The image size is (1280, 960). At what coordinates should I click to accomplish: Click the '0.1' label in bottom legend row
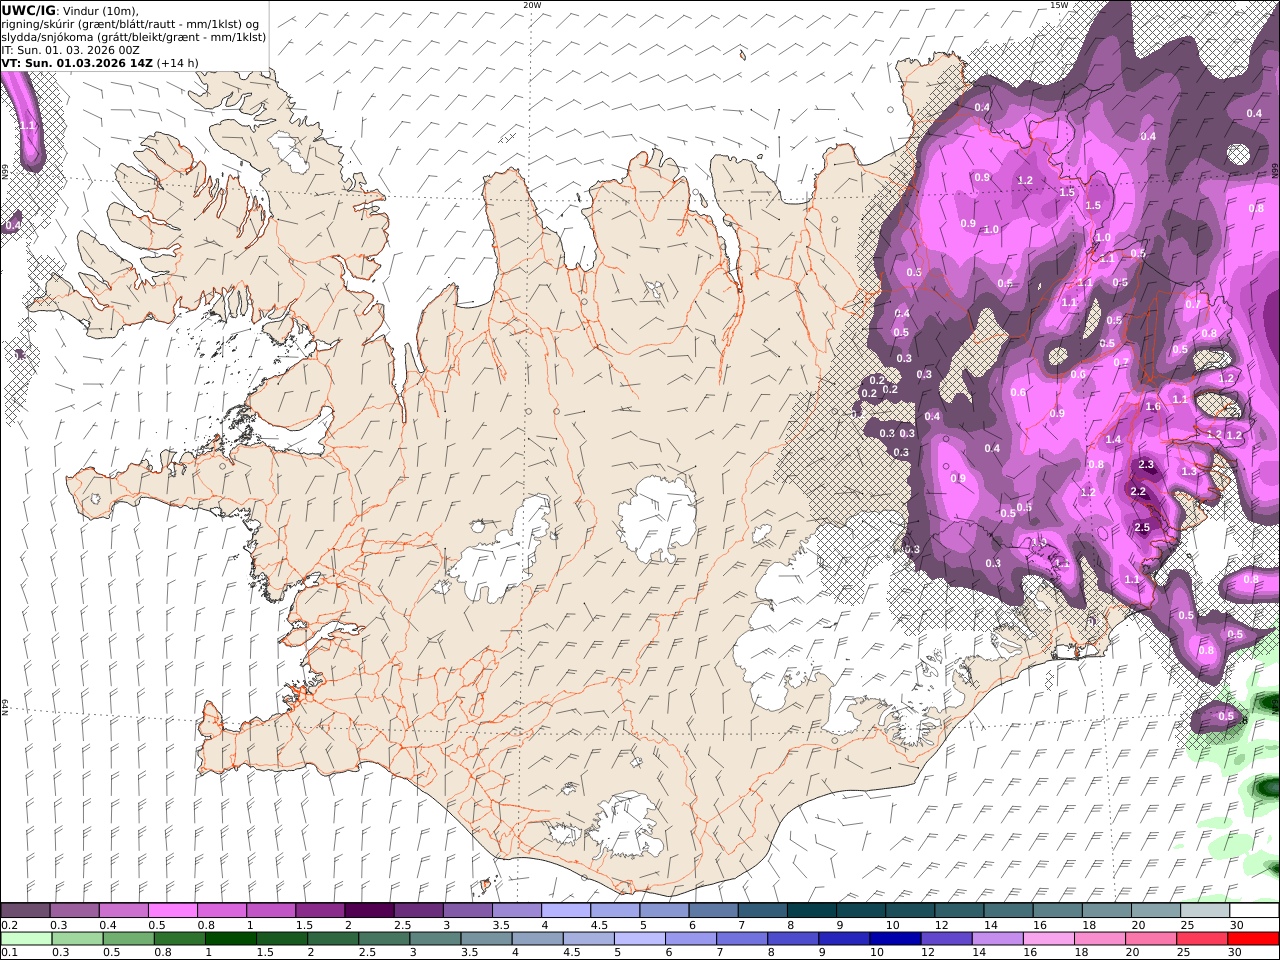[8, 953]
